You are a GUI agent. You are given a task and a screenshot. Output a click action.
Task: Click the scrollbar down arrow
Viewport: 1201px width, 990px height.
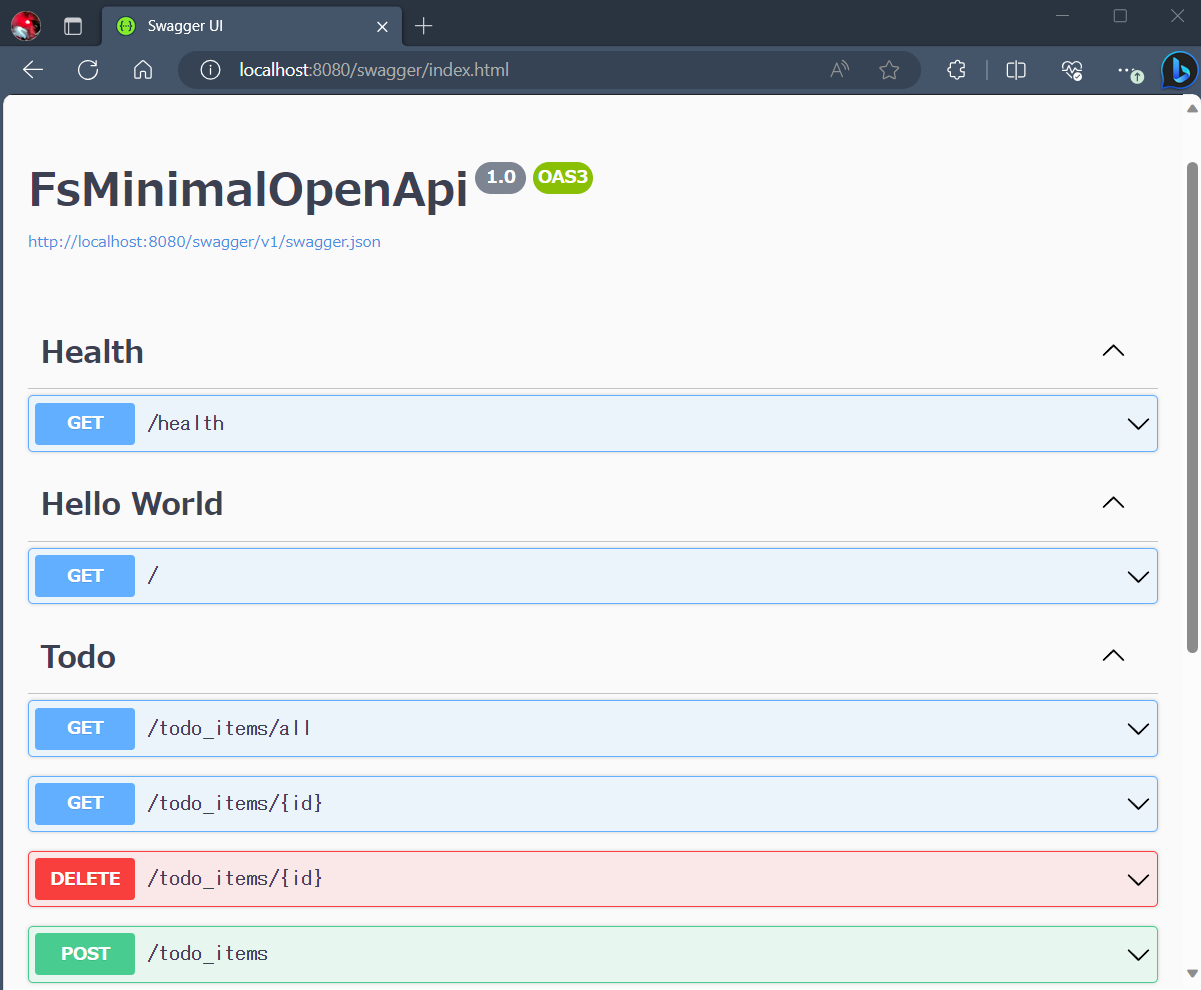click(x=1192, y=972)
